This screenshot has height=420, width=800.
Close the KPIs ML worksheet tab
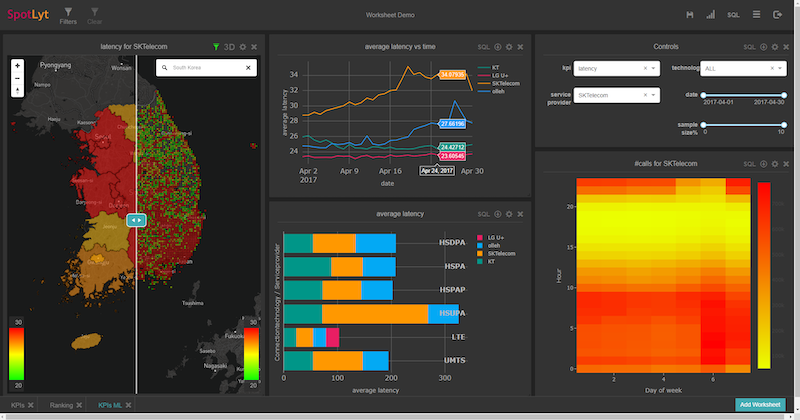click(x=128, y=405)
